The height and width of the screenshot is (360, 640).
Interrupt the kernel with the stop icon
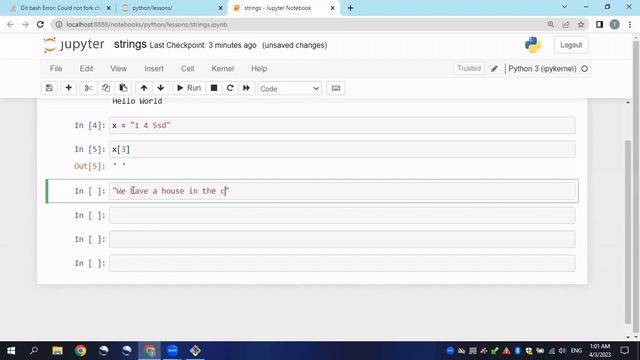click(x=213, y=88)
